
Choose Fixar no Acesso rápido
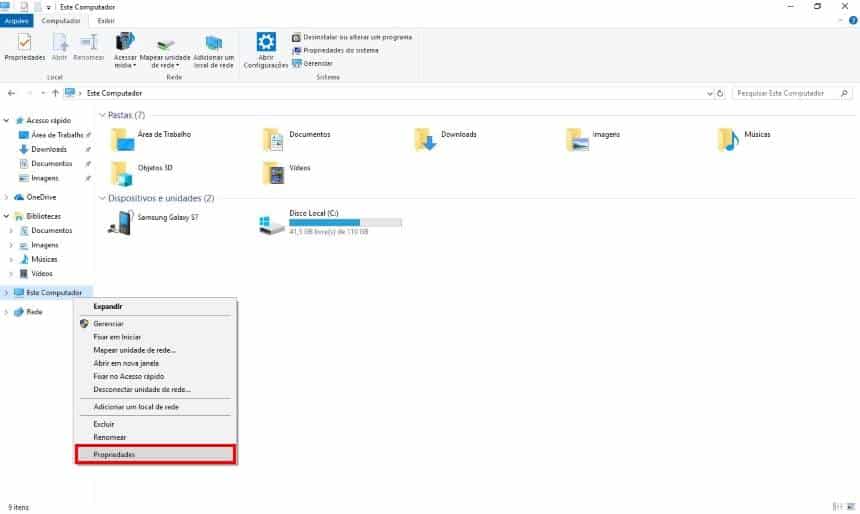pos(156,376)
